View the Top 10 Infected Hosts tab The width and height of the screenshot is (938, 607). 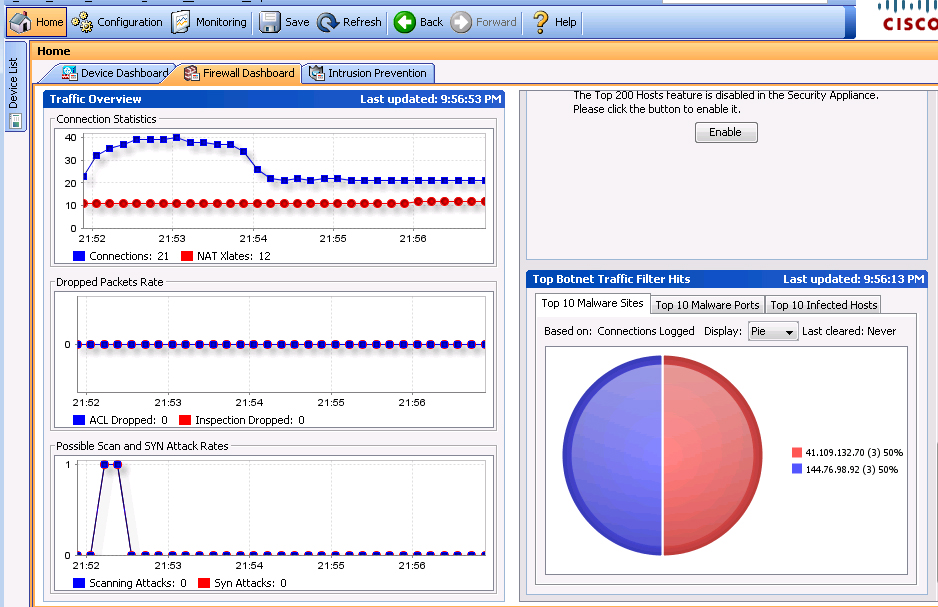point(823,305)
